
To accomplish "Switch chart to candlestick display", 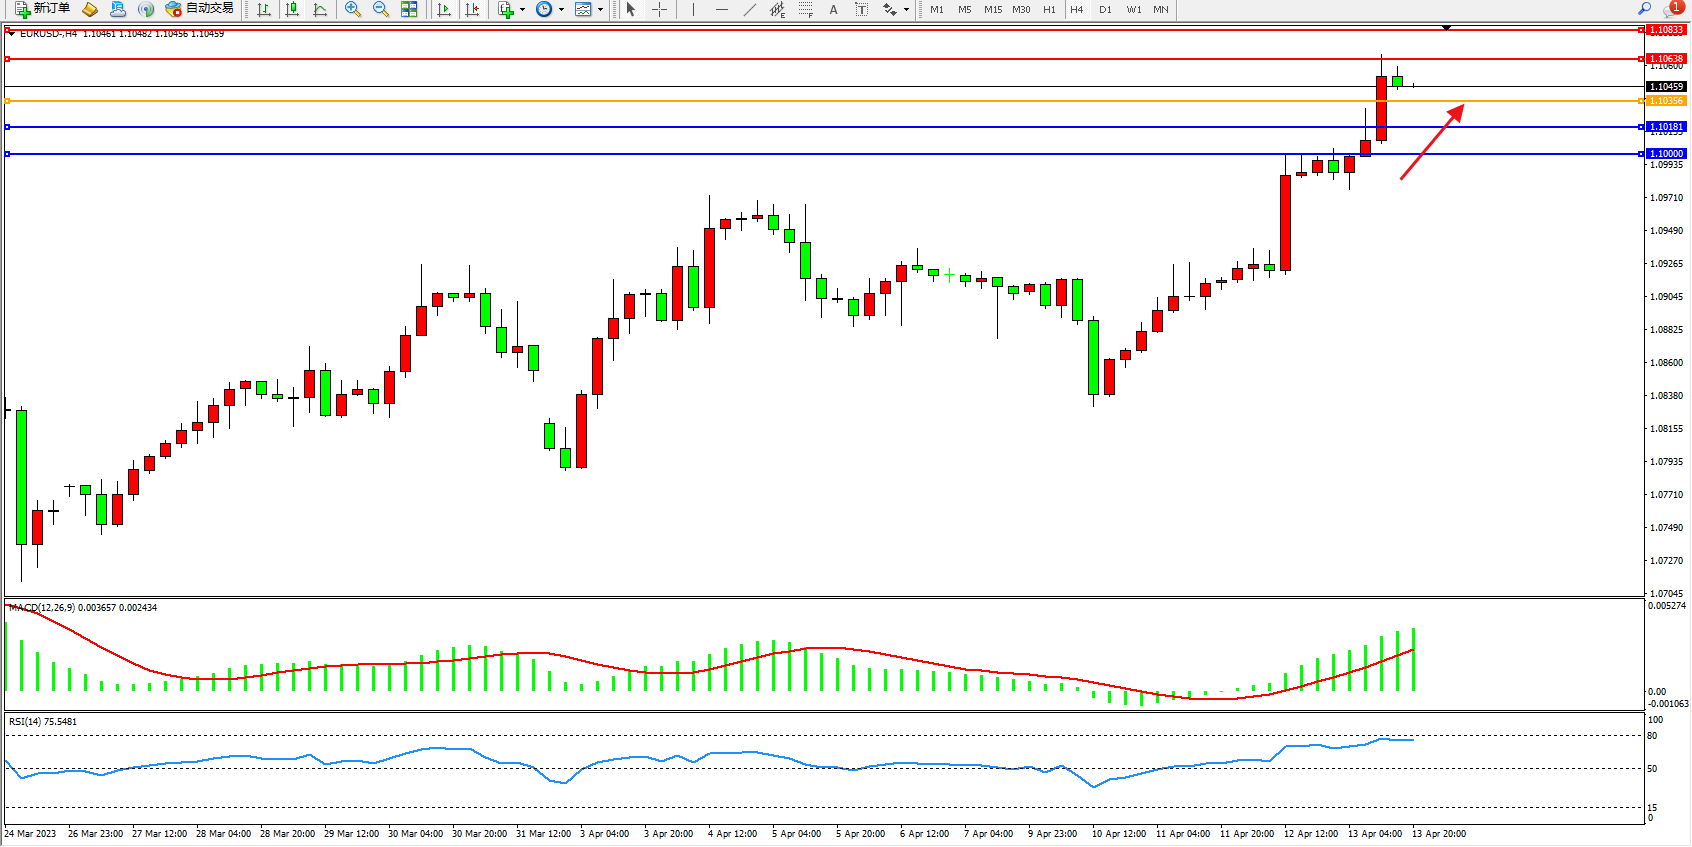I will click(292, 9).
